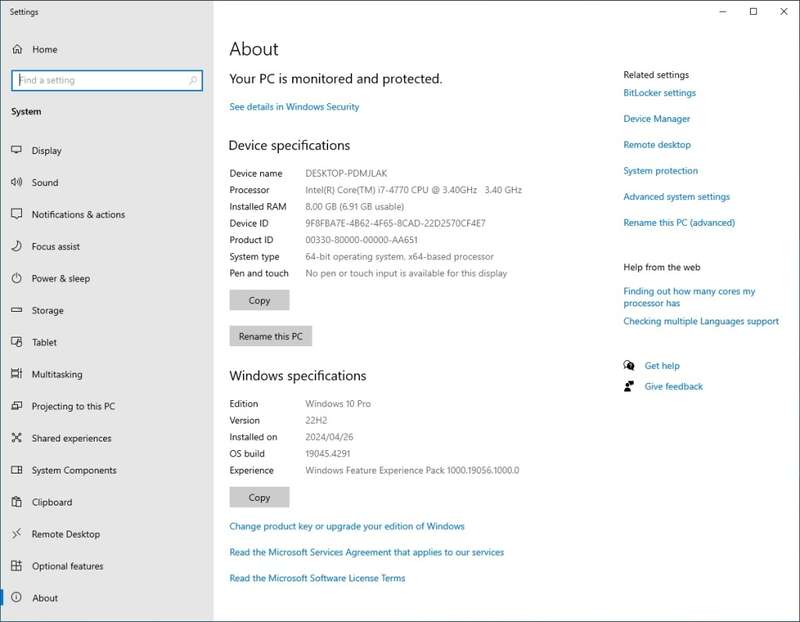The image size is (800, 622).
Task: Click the device name DESKTOP-PDMJLAK
Action: pyautogui.click(x=346, y=173)
